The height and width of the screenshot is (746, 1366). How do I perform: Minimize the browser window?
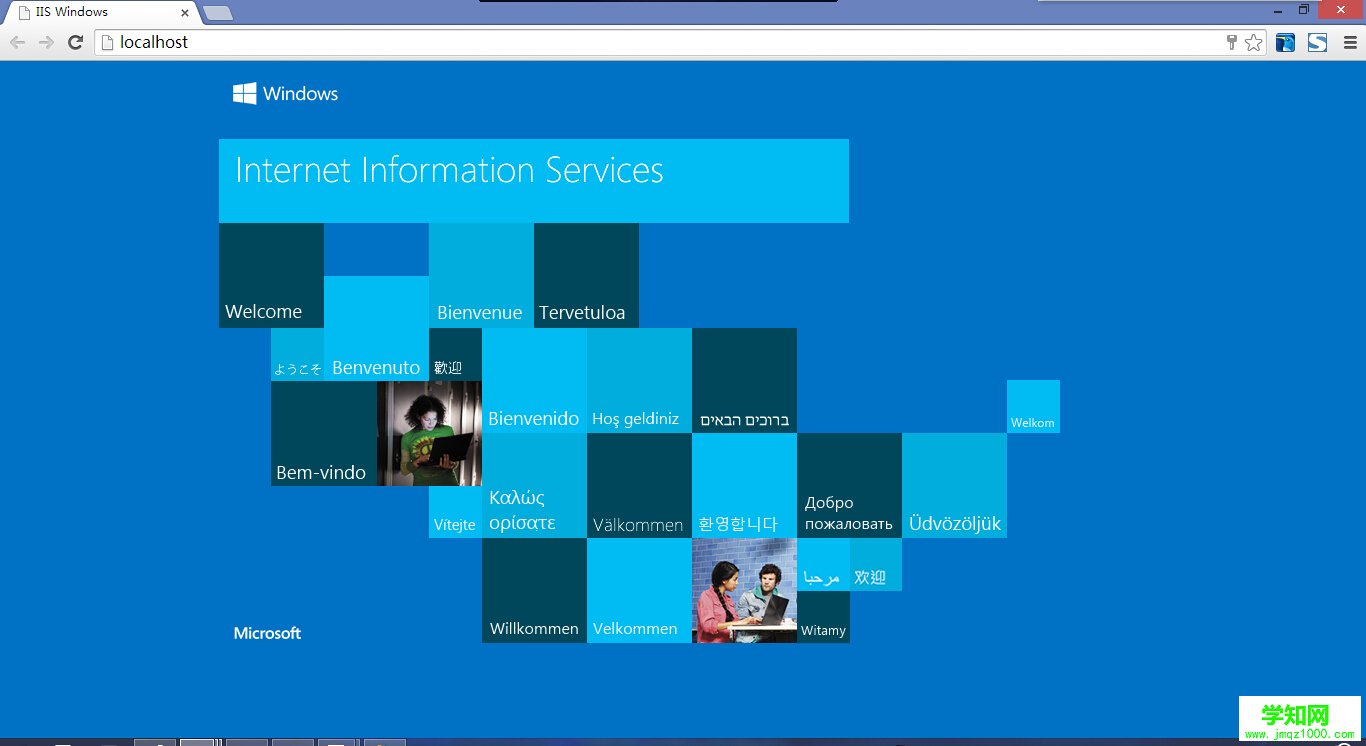(1278, 10)
